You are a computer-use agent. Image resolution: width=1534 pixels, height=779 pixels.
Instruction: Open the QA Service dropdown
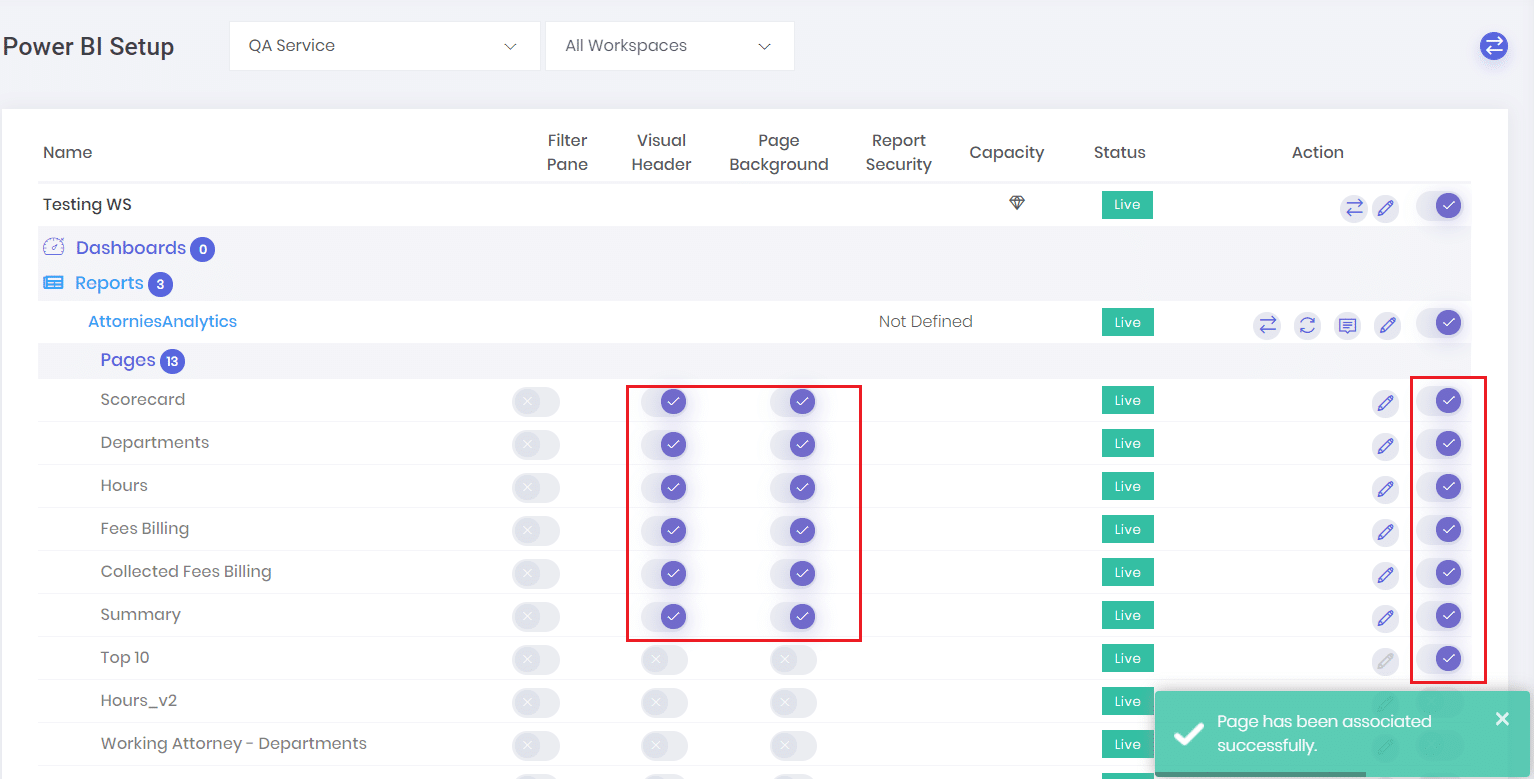pos(384,45)
